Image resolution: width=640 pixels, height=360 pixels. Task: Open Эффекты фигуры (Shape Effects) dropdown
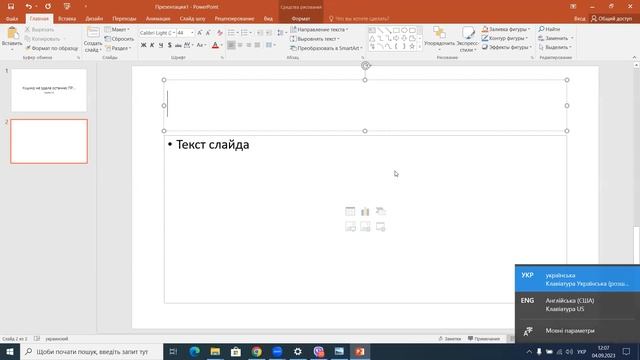click(507, 47)
